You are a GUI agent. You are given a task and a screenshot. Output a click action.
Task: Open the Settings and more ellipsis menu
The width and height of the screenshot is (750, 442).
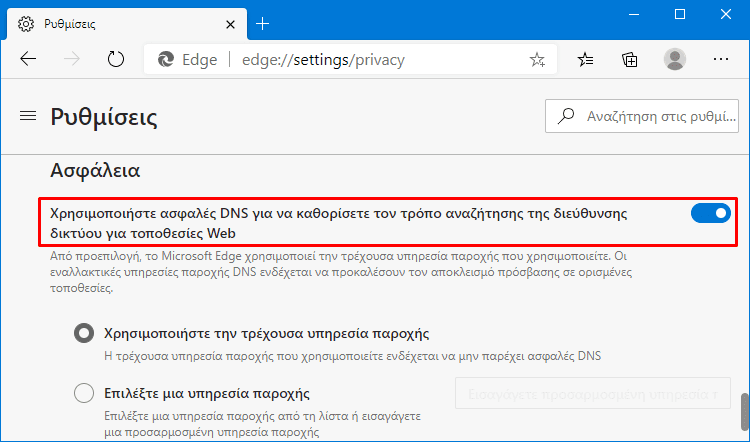click(720, 59)
